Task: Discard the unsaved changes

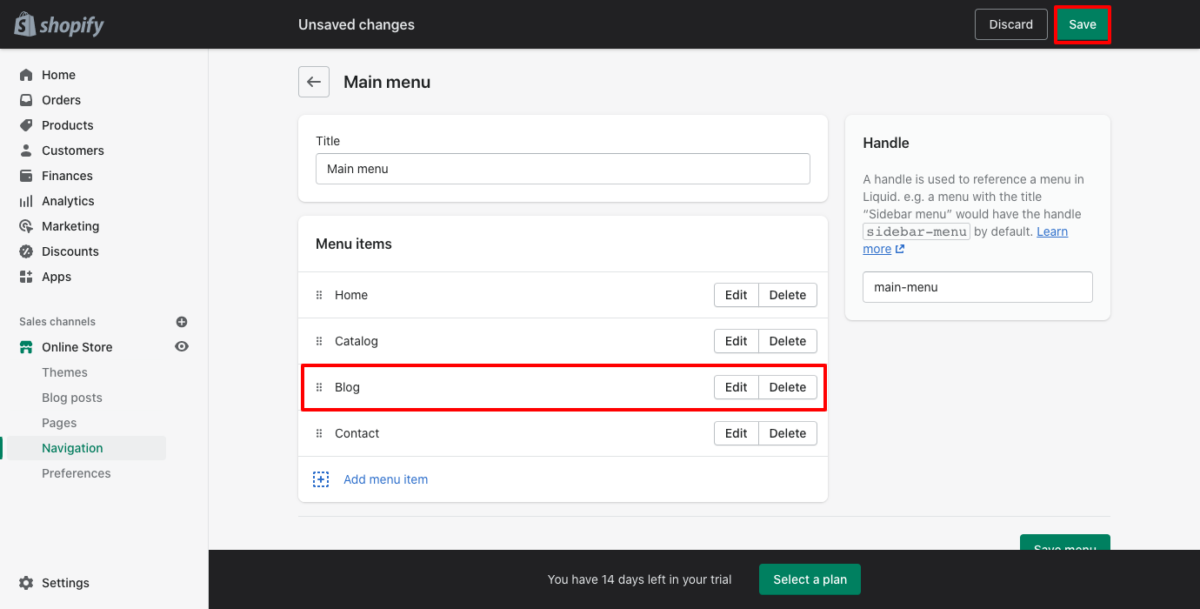Action: point(1010,24)
